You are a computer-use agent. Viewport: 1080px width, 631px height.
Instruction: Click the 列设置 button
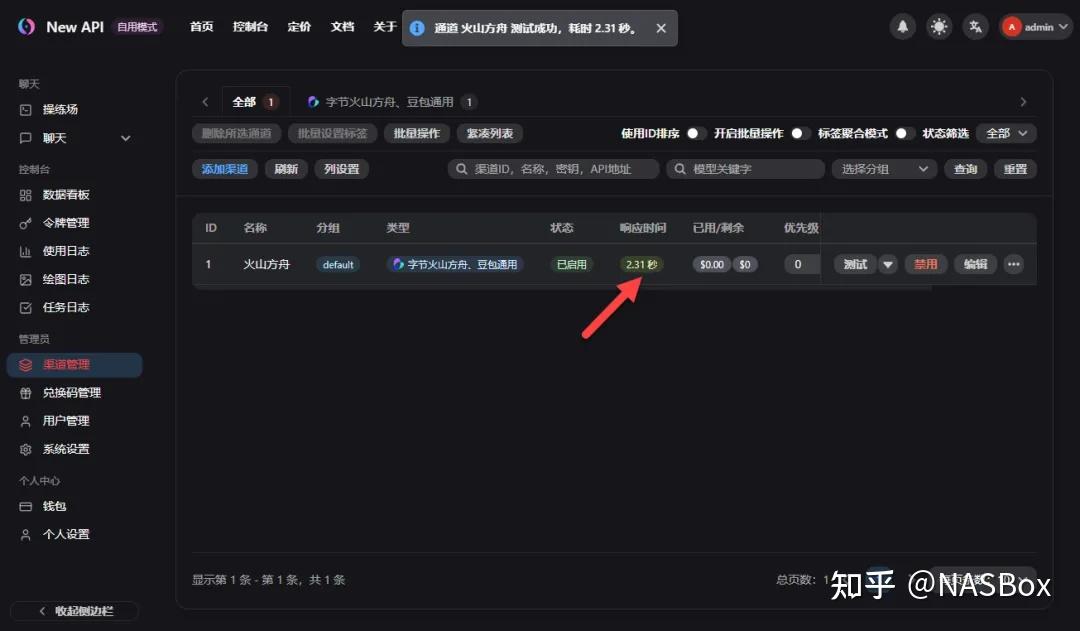coord(342,169)
